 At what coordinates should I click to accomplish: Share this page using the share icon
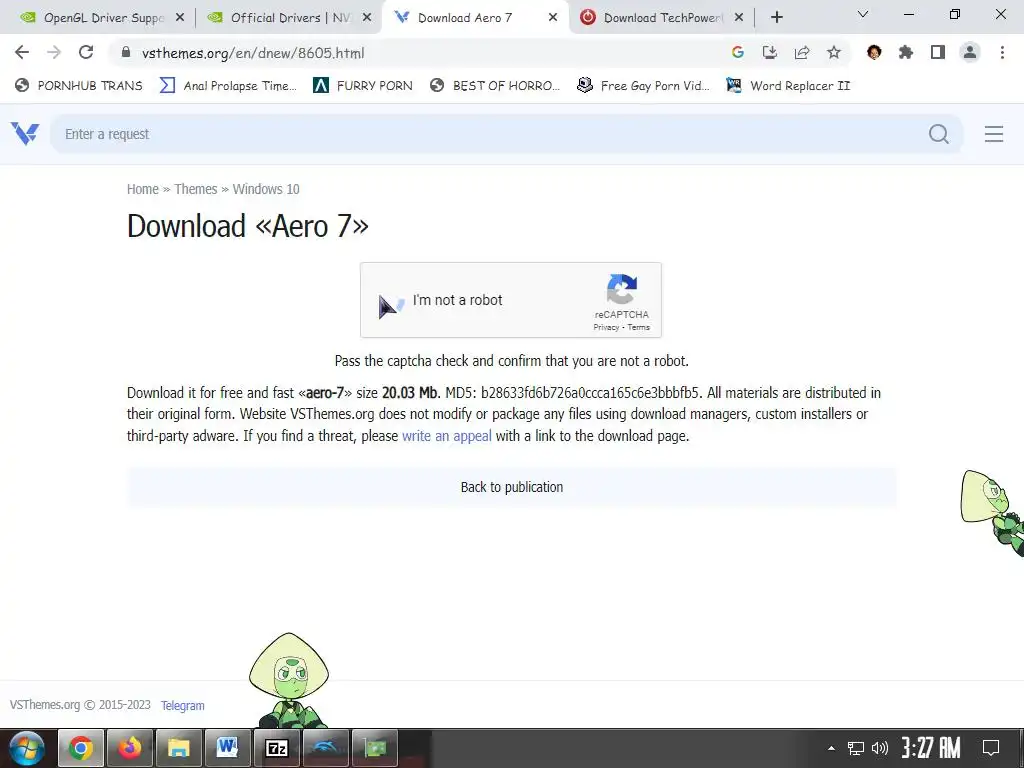(802, 52)
